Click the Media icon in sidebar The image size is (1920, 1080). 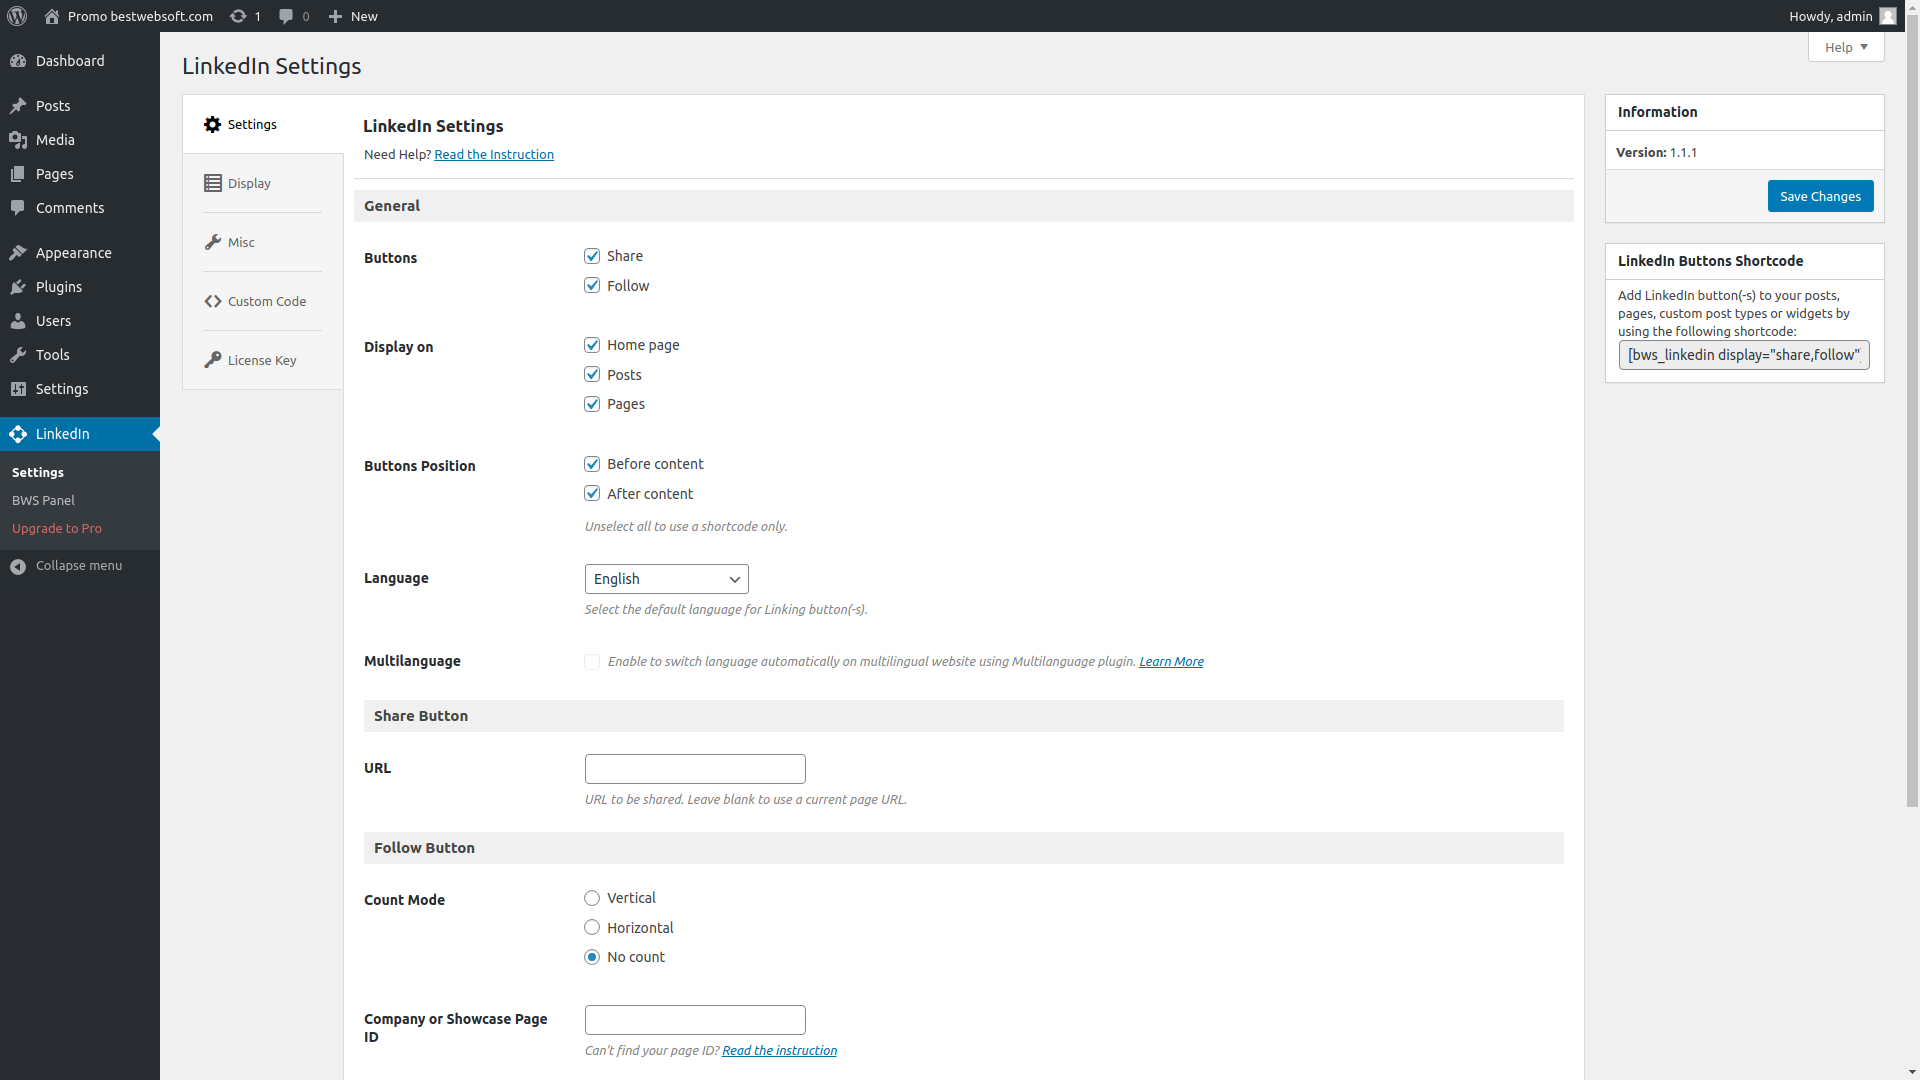(18, 140)
